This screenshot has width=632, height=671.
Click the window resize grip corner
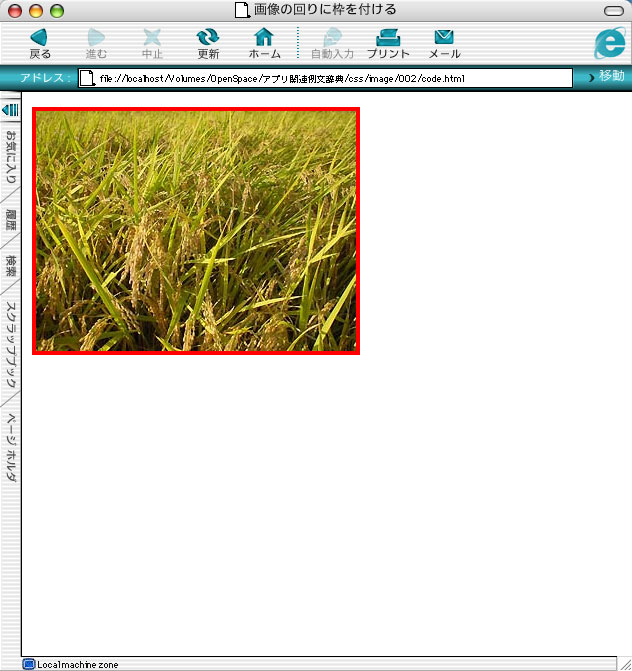click(x=624, y=664)
